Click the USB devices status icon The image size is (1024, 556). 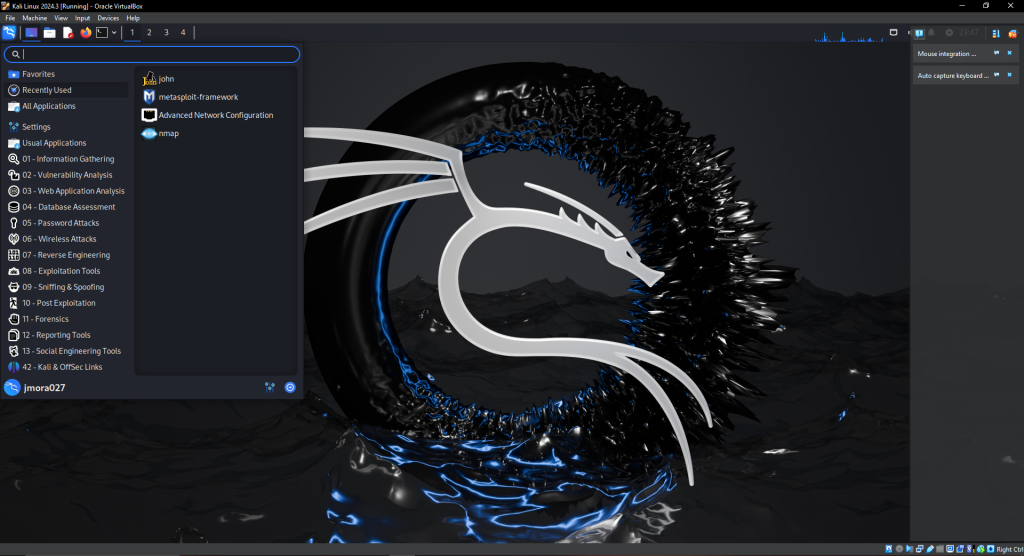[x=930, y=549]
